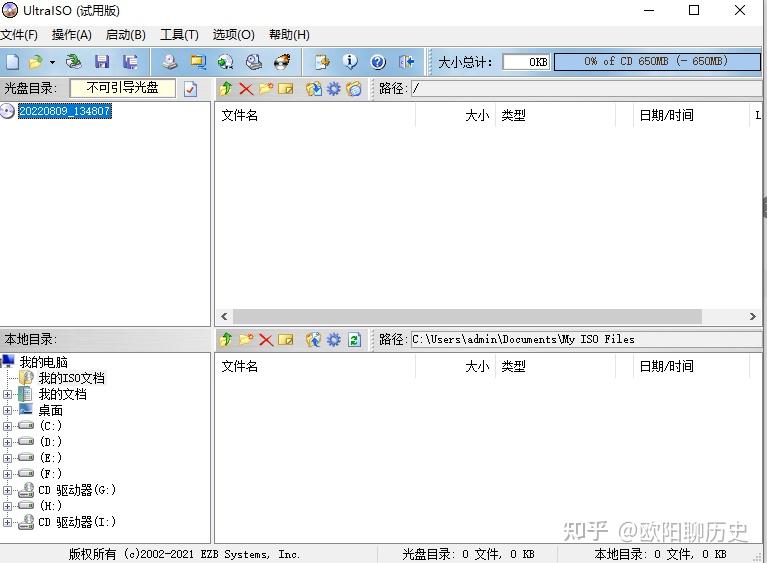Viewport: 767px width, 563px height.
Task: Click red X delete in disc toolbar
Action: [x=246, y=89]
